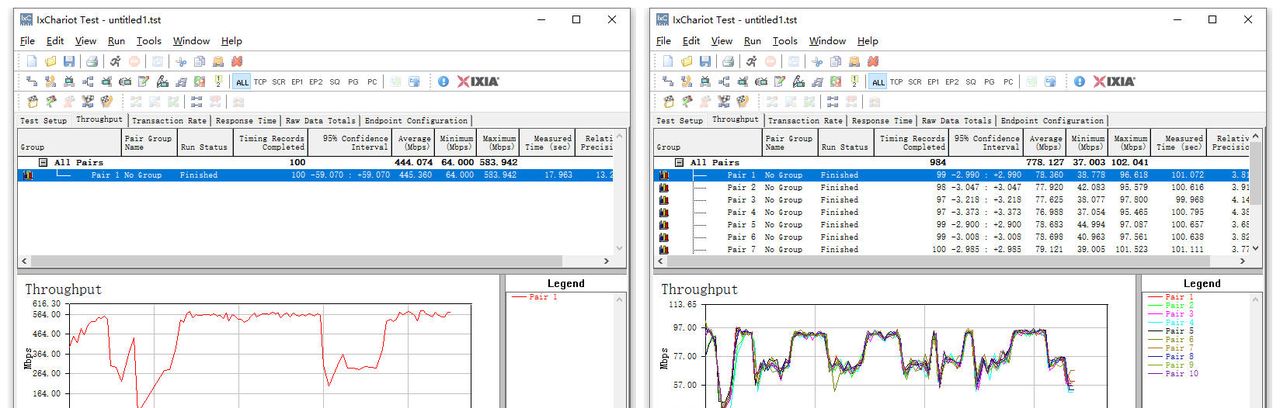Click the Run test icon in left window
Image resolution: width=1280 pixels, height=408 pixels.
pos(116,61)
